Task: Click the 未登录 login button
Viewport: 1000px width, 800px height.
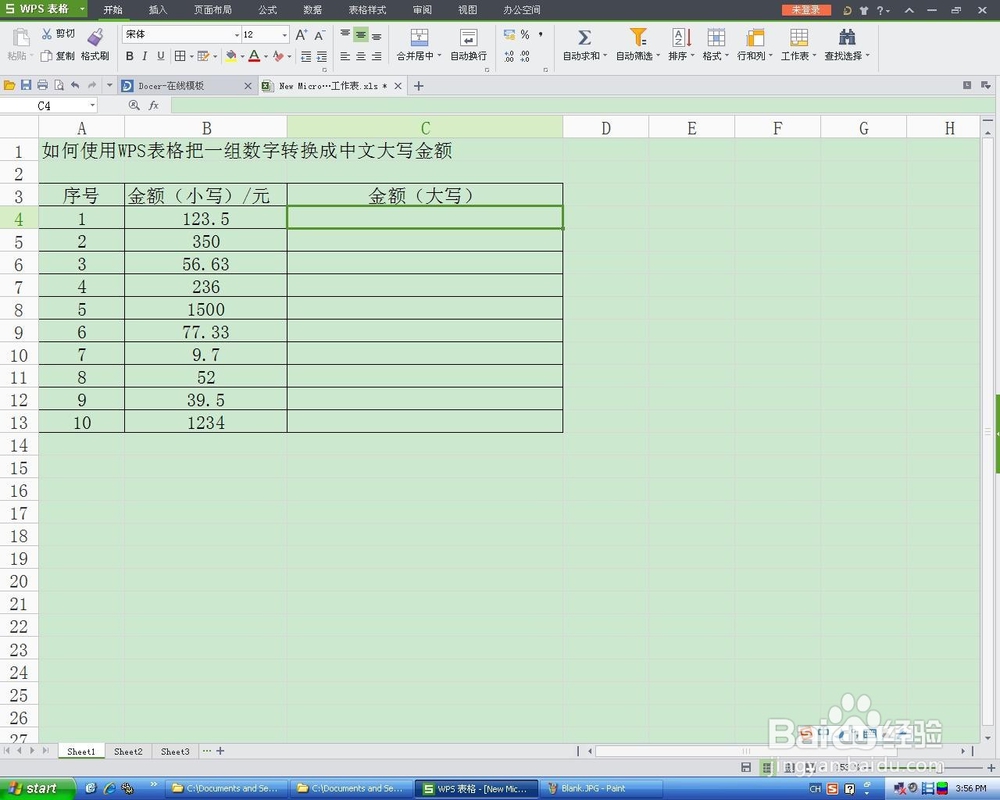Action: (806, 10)
